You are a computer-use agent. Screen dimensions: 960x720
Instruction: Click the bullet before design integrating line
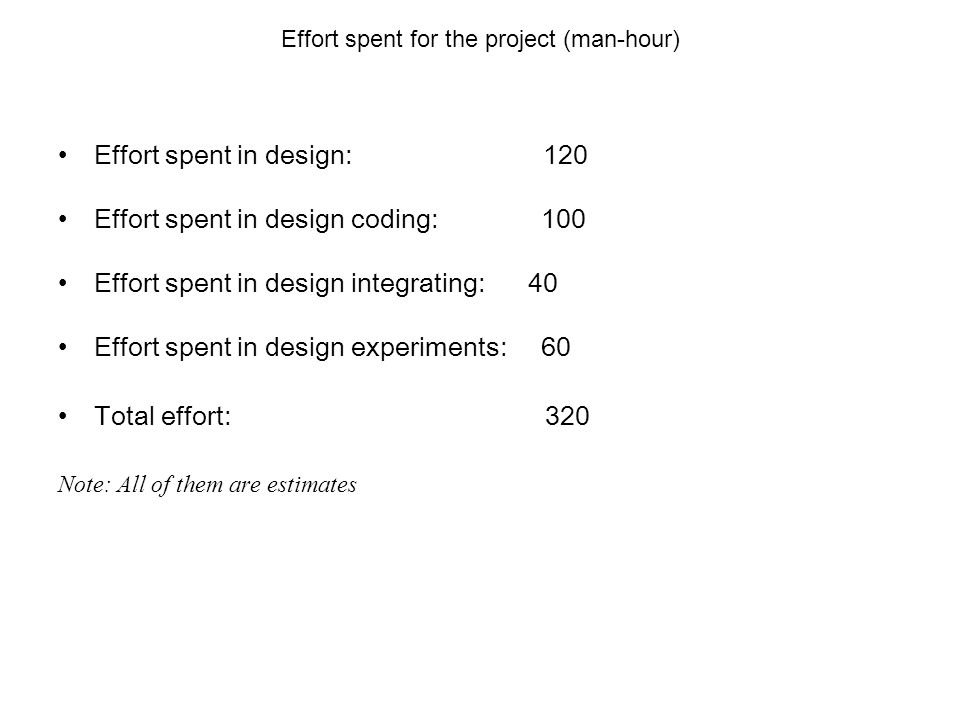tap(62, 283)
